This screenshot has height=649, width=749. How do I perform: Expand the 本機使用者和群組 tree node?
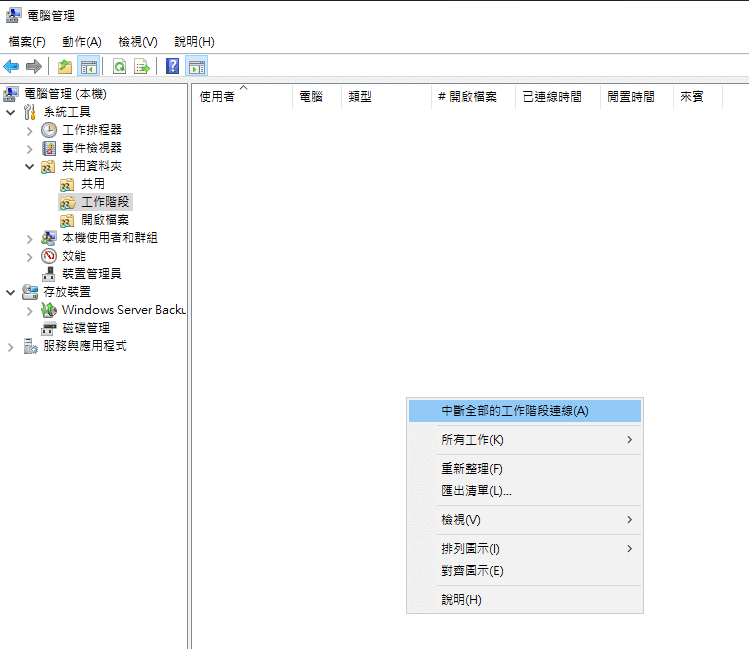(30, 239)
